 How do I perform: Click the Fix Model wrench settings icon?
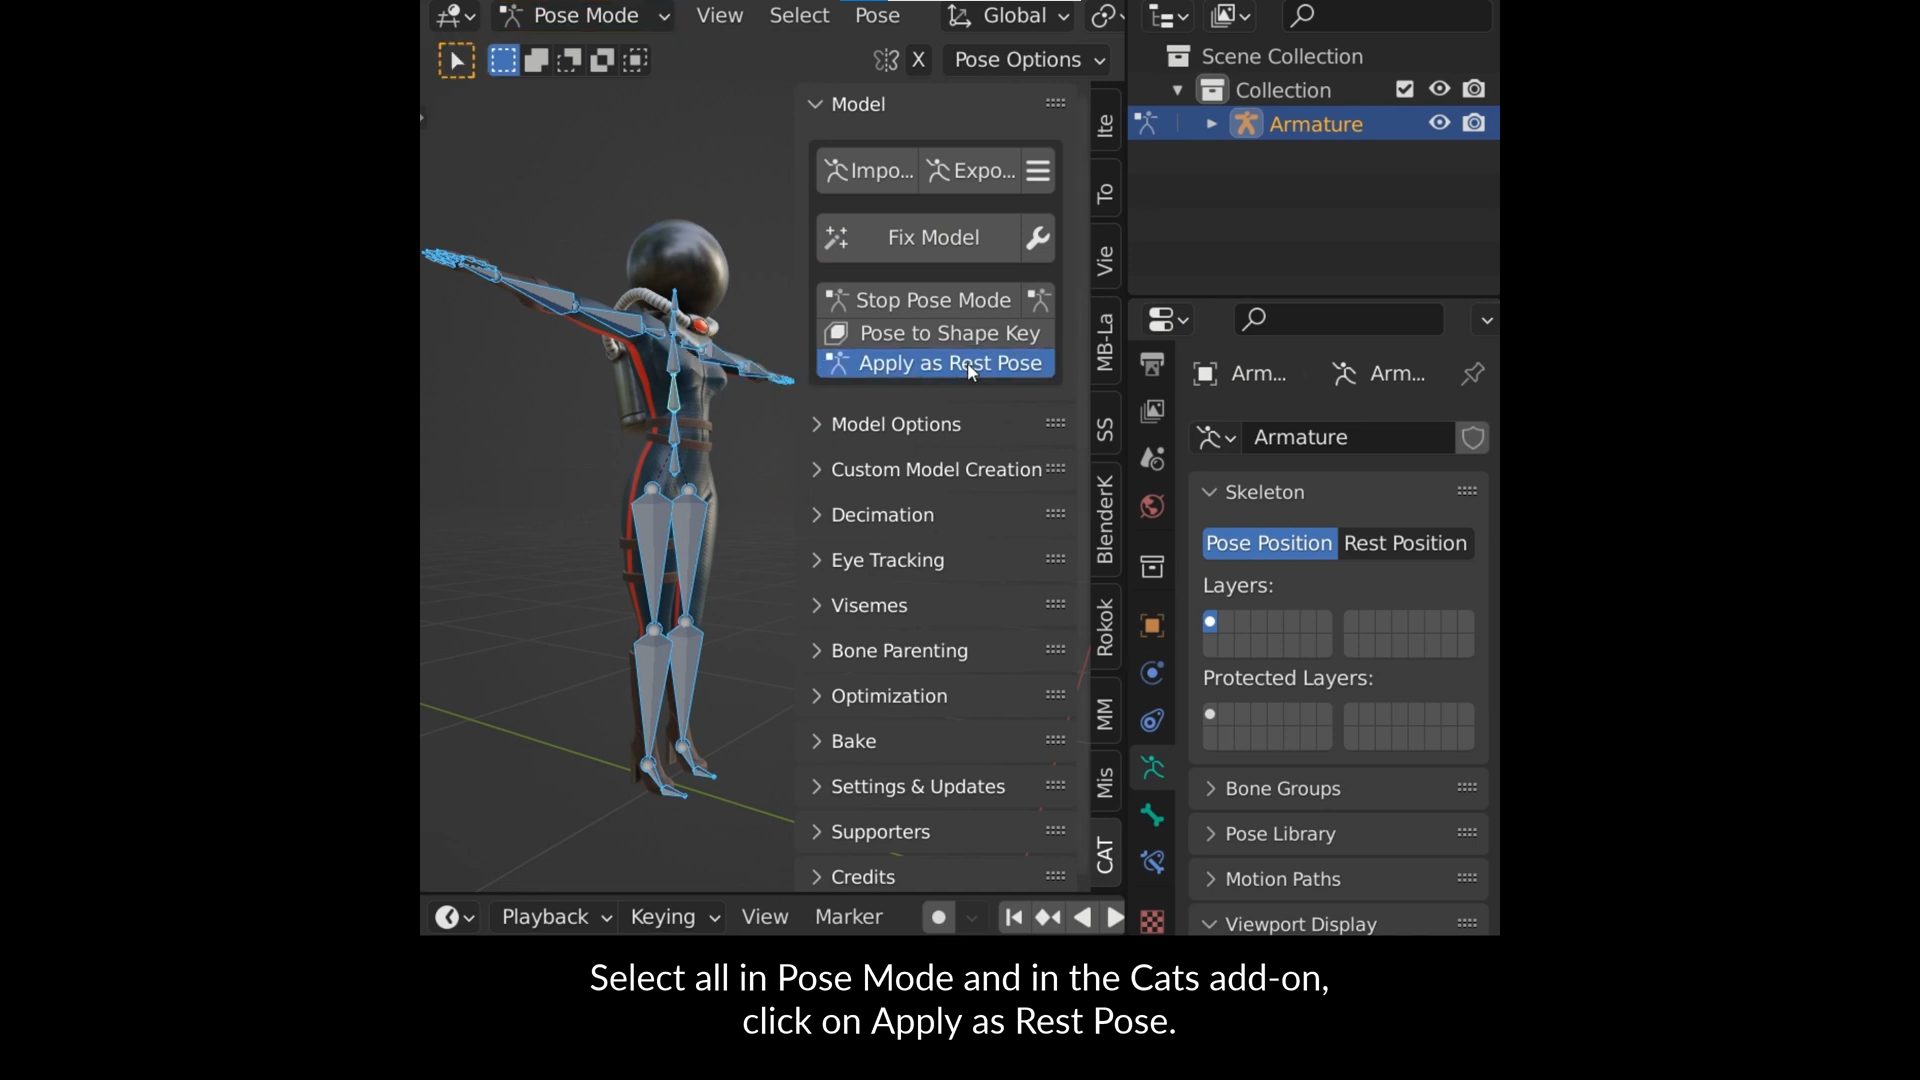pos(1037,238)
